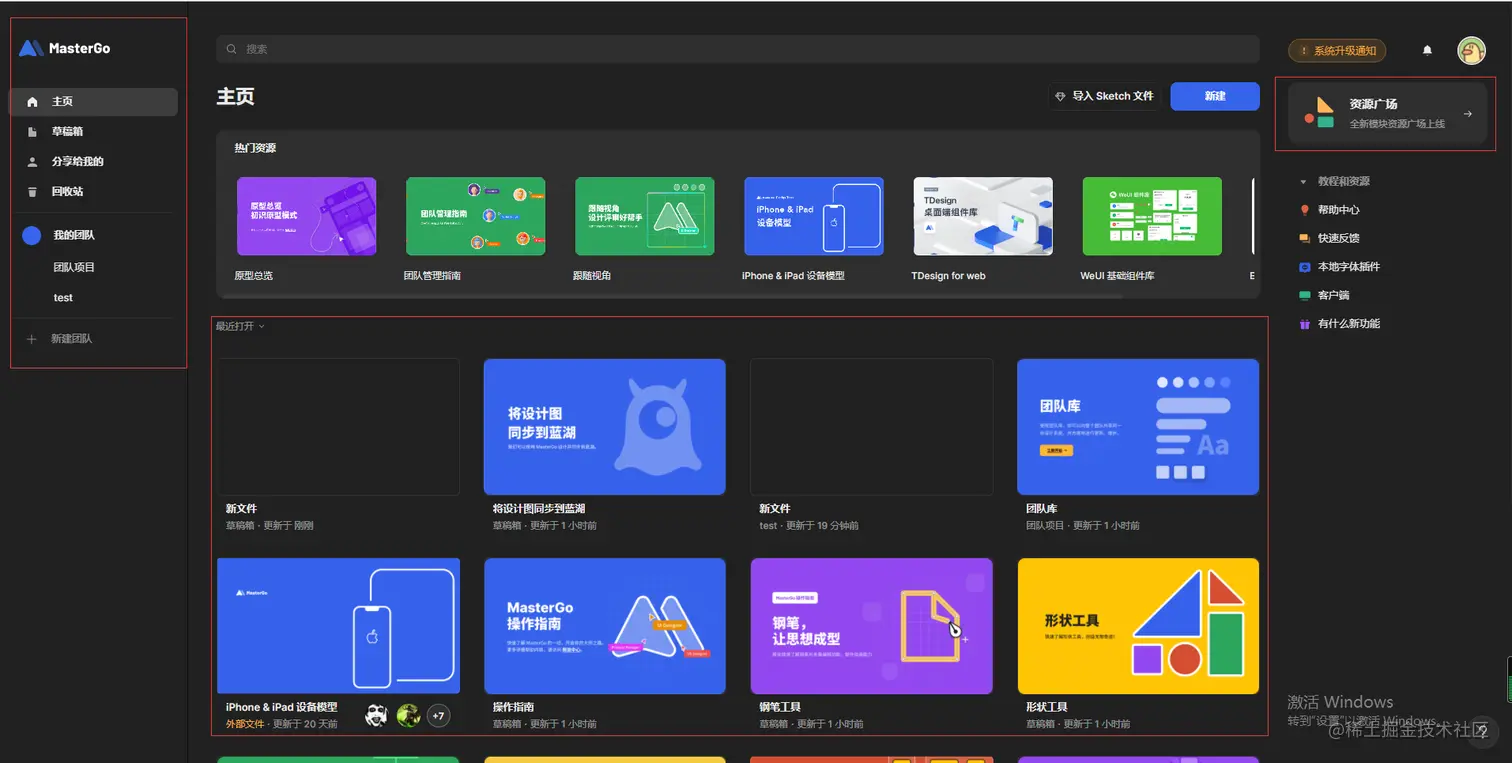Open the 团队库 file card
This screenshot has width=1512, height=763.
[x=1138, y=427]
